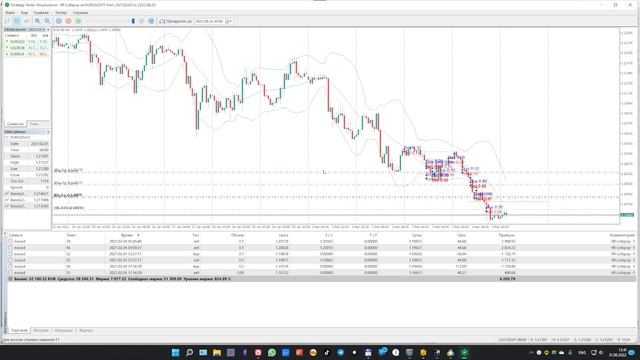
Task: Click the current price label on the price scale
Action: click(x=627, y=215)
